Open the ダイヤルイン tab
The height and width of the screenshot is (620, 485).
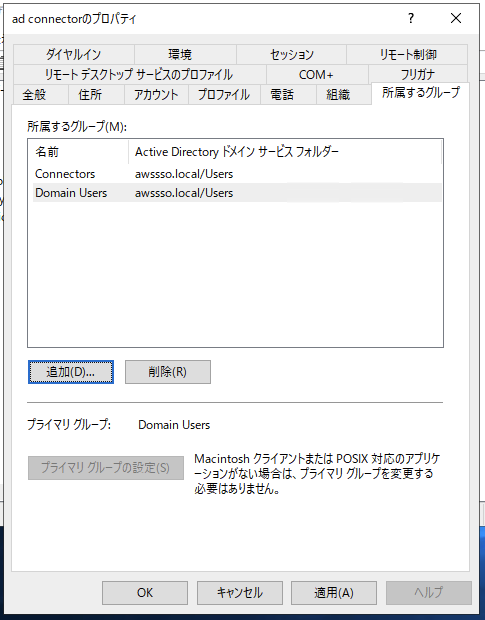pyautogui.click(x=74, y=54)
